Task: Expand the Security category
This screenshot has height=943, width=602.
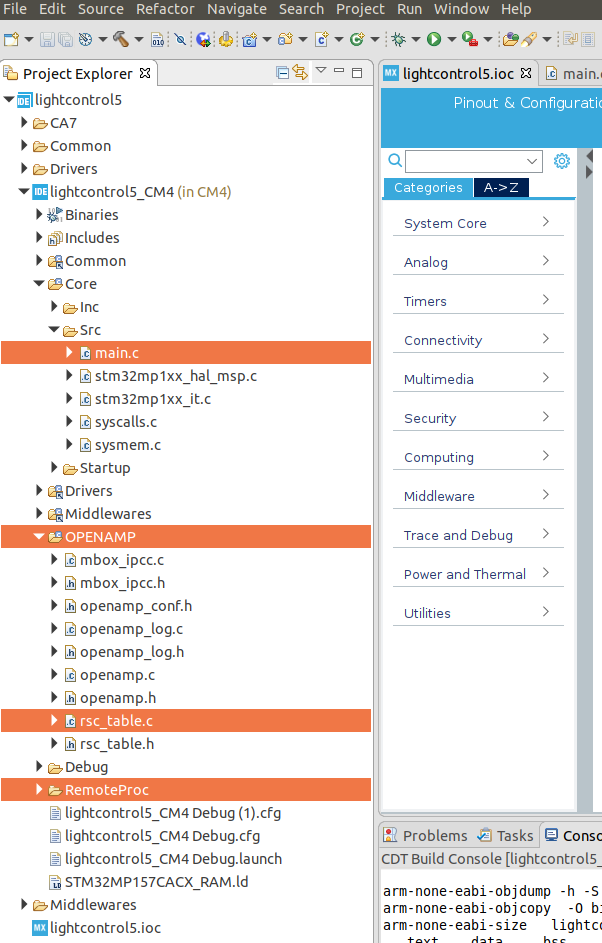Action: point(478,418)
